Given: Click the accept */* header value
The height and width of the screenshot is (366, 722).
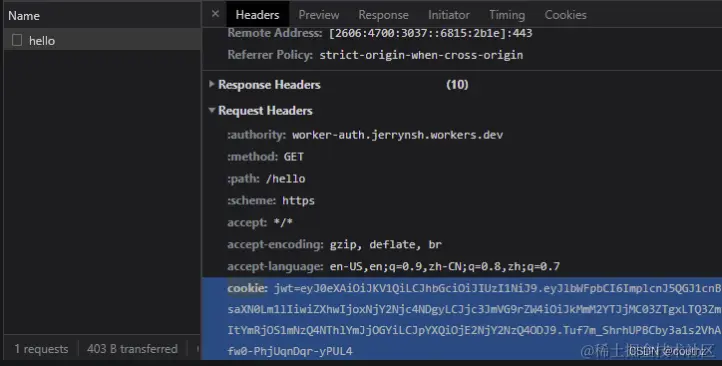Looking at the screenshot, I should 283,223.
